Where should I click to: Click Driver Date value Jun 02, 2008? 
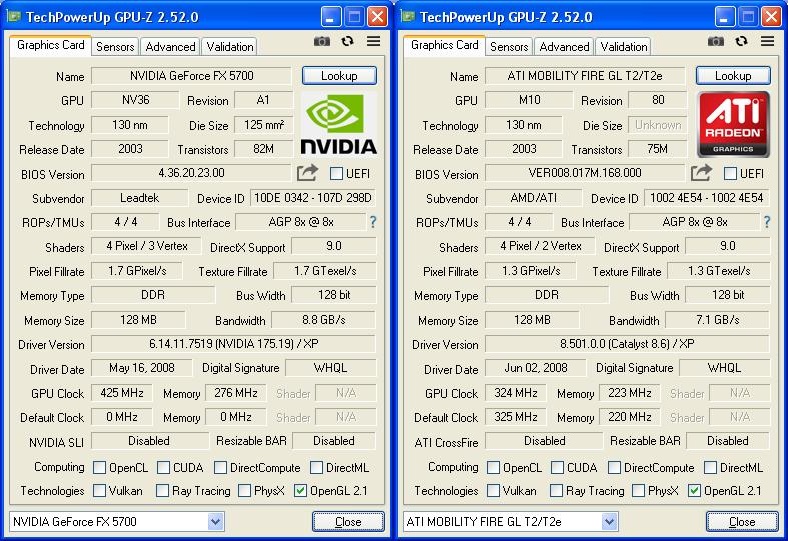[x=536, y=368]
